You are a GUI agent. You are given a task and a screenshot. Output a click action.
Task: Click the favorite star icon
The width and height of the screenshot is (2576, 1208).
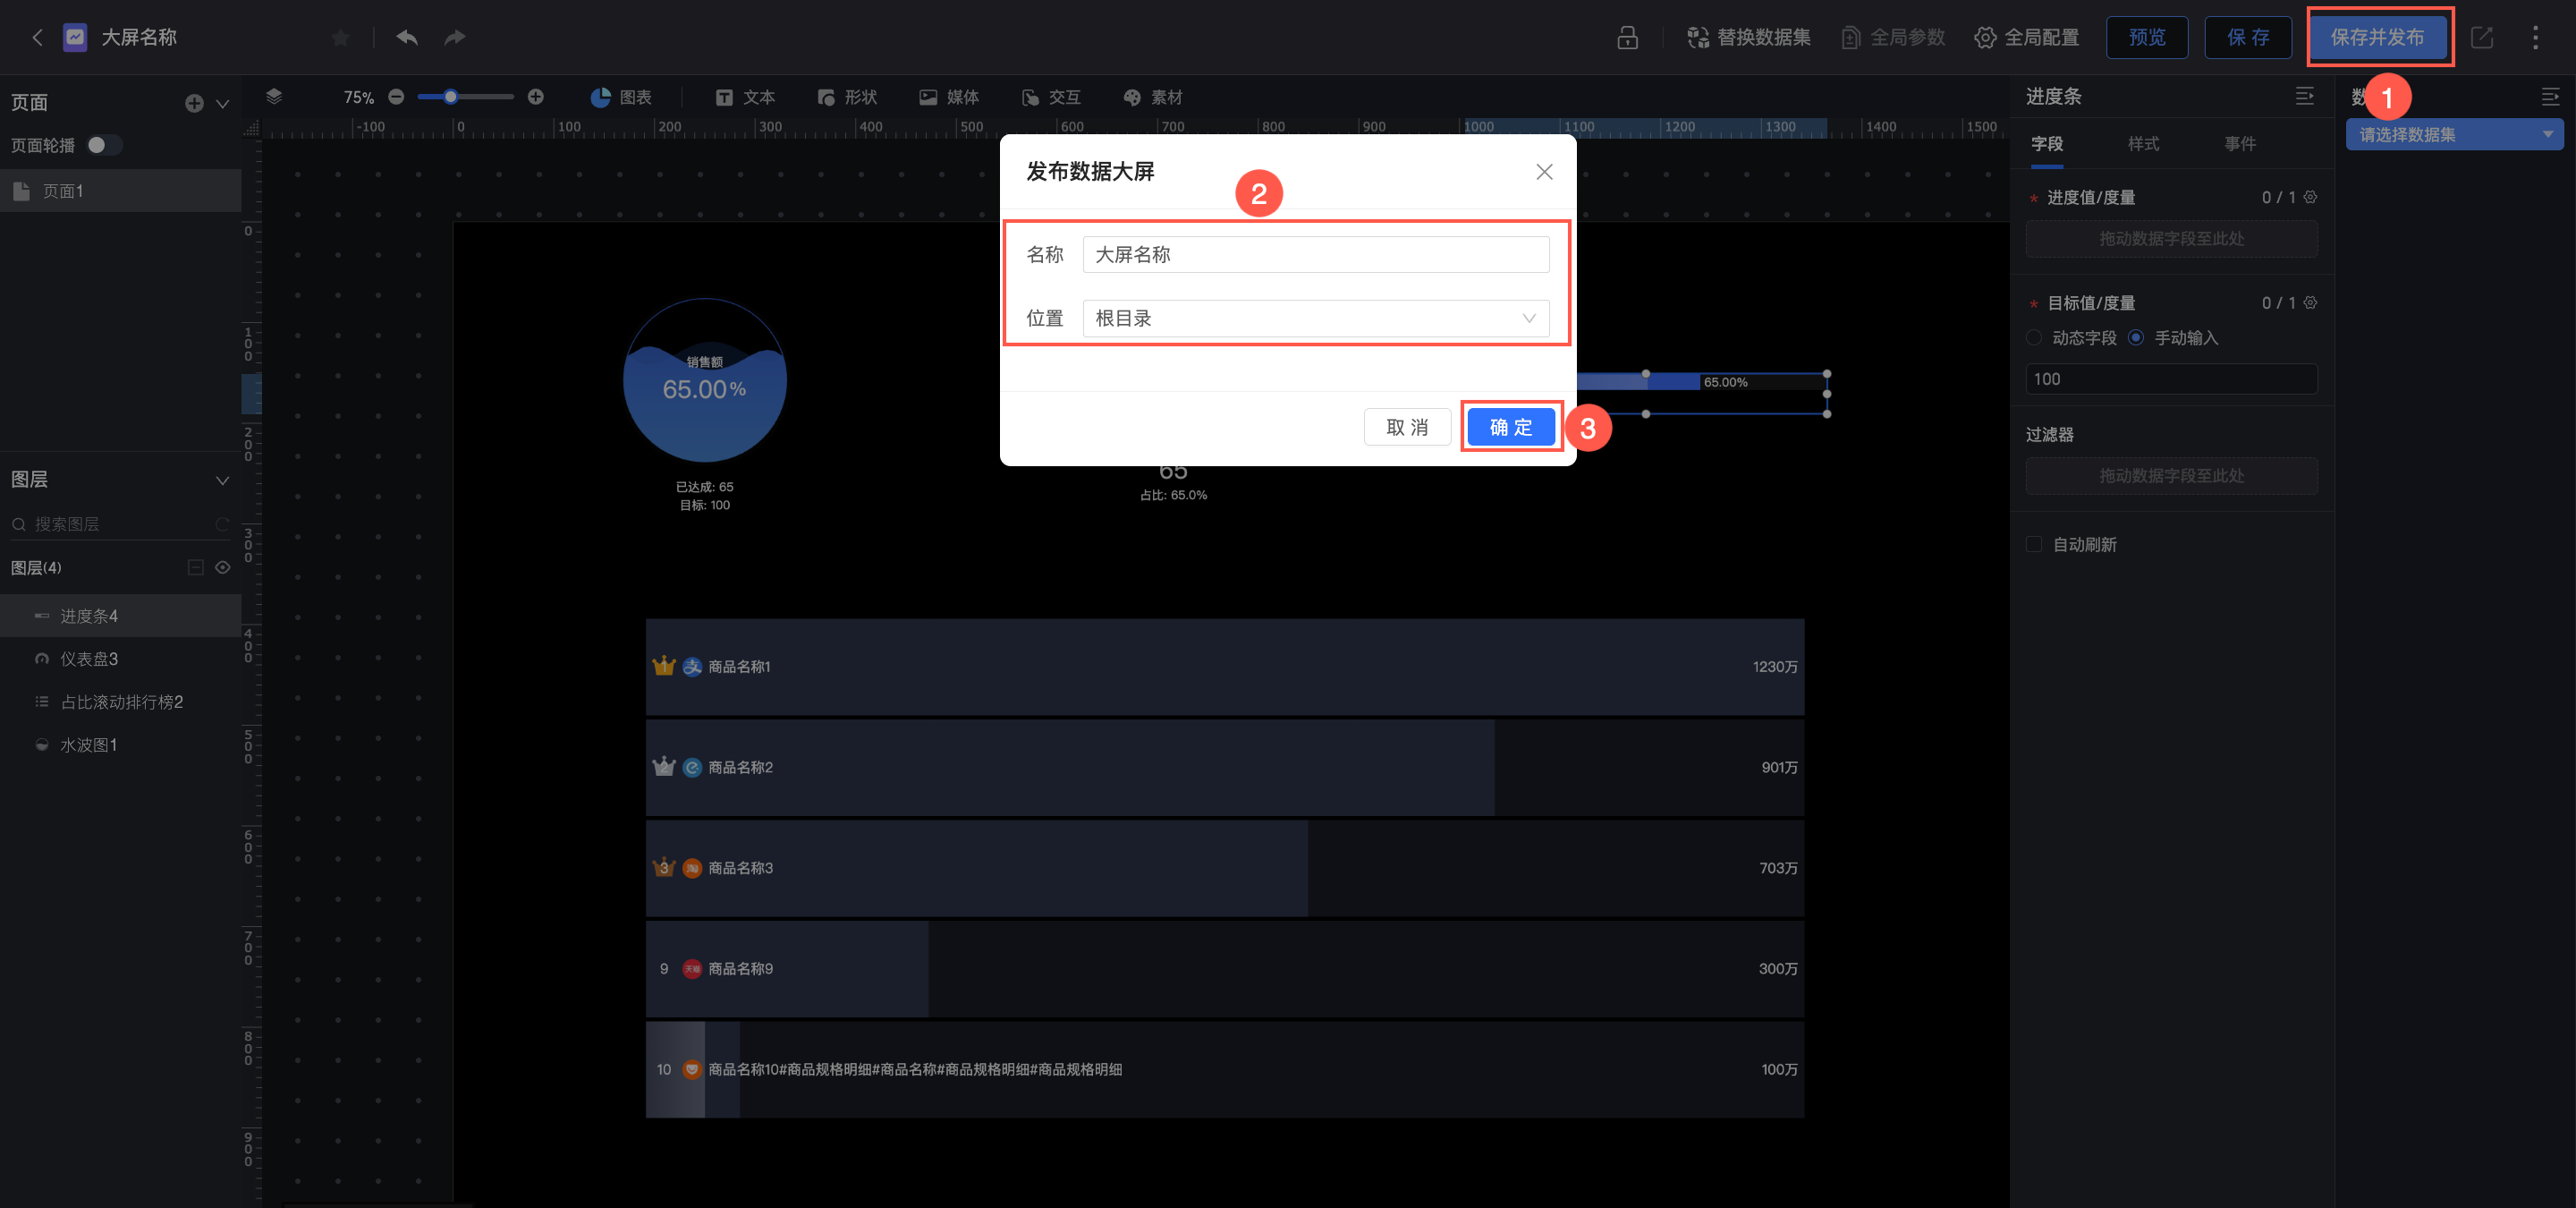coord(340,38)
